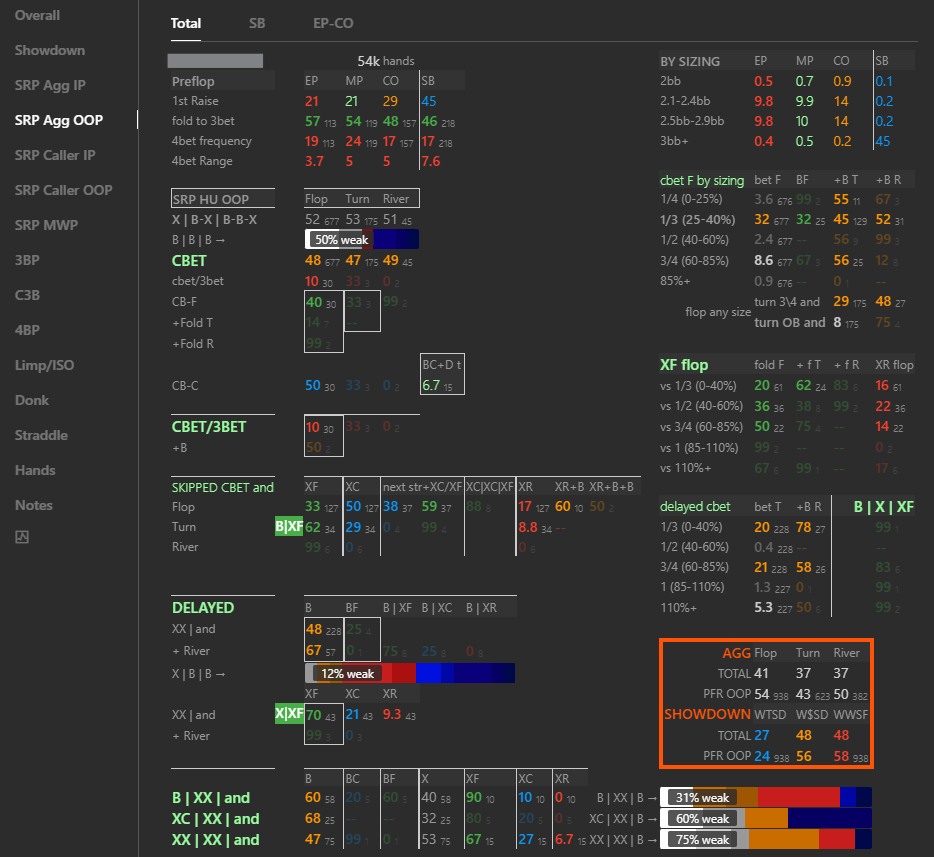
Task: Click the 31% weak strength bar
Action: (766, 797)
